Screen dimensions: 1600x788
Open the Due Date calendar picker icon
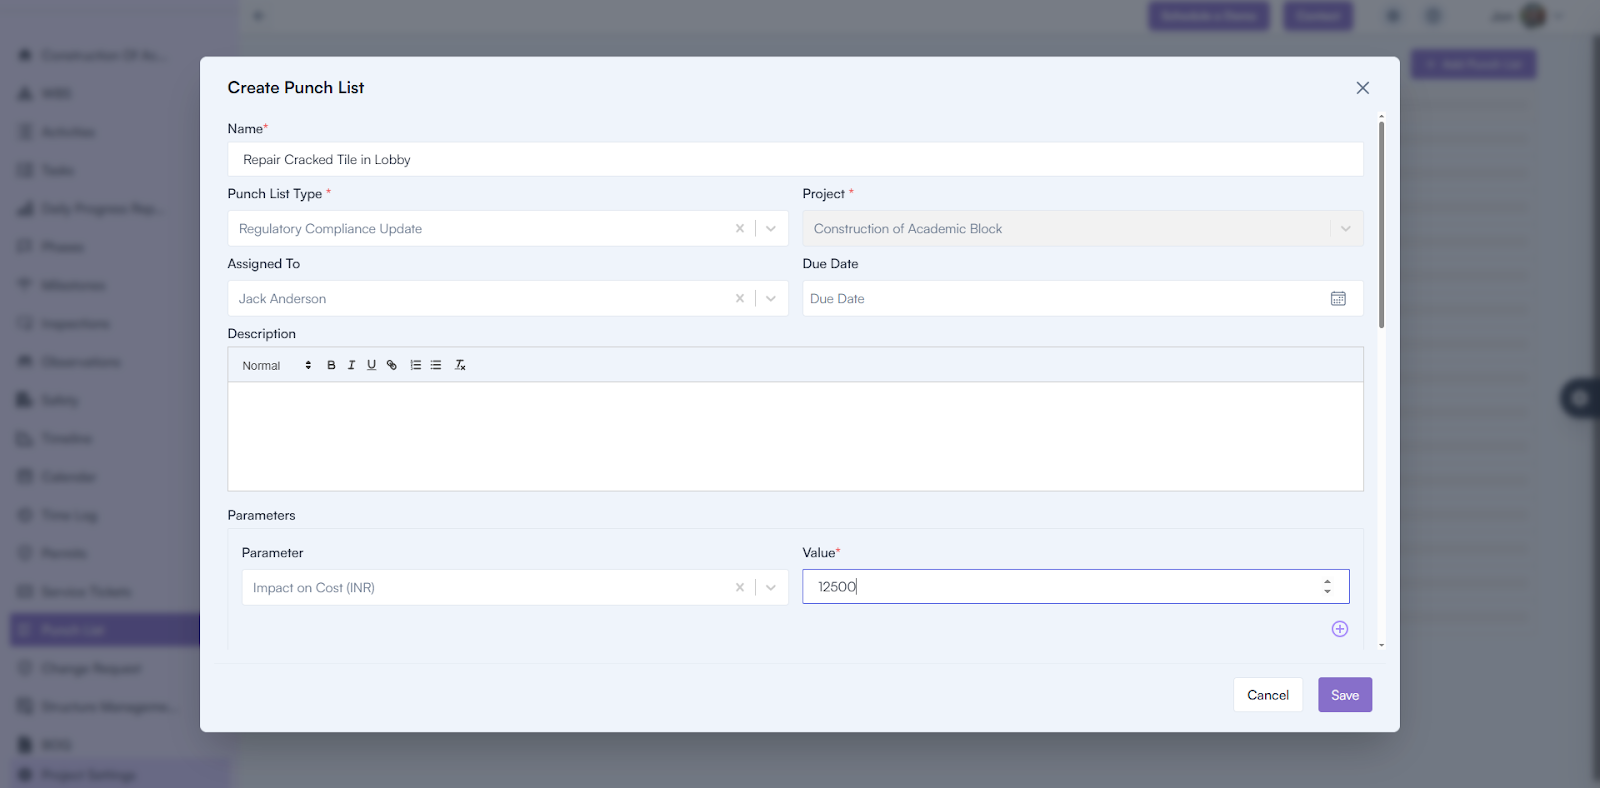[x=1338, y=299]
